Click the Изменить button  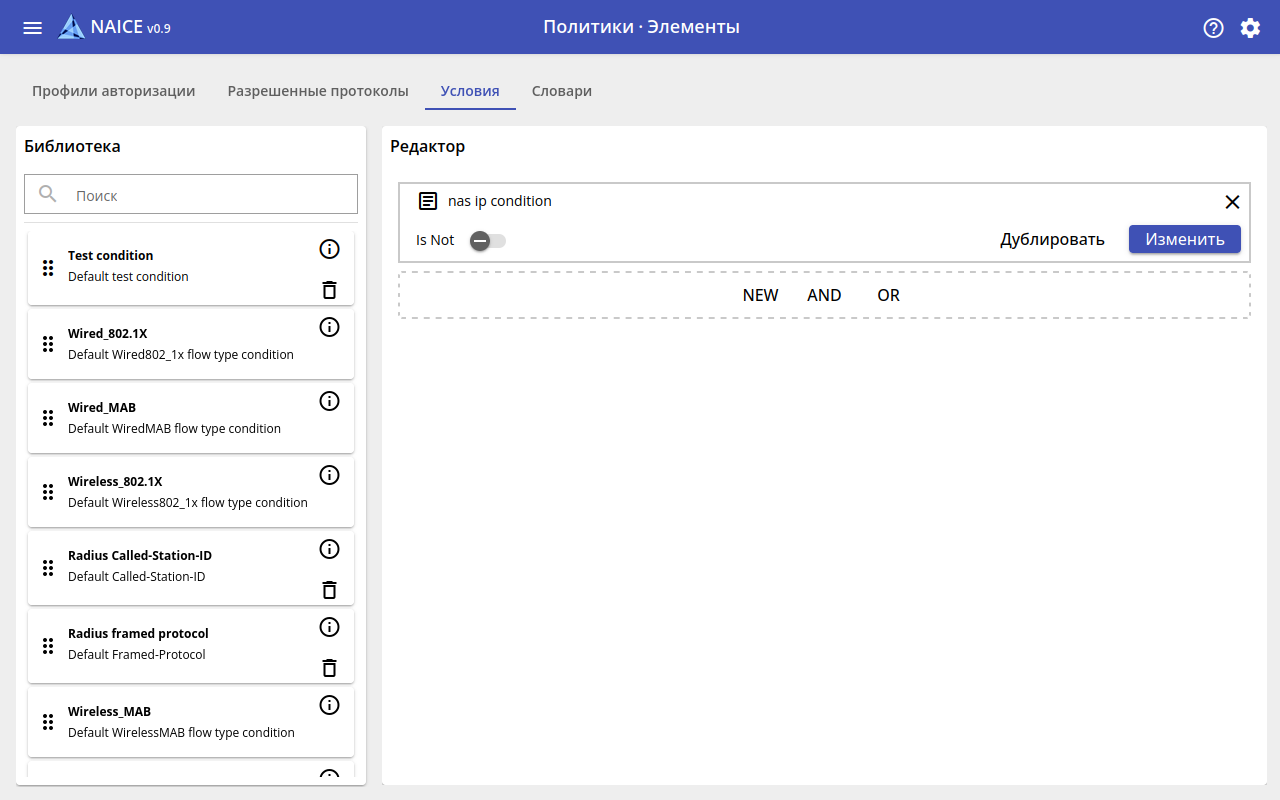pos(1184,239)
